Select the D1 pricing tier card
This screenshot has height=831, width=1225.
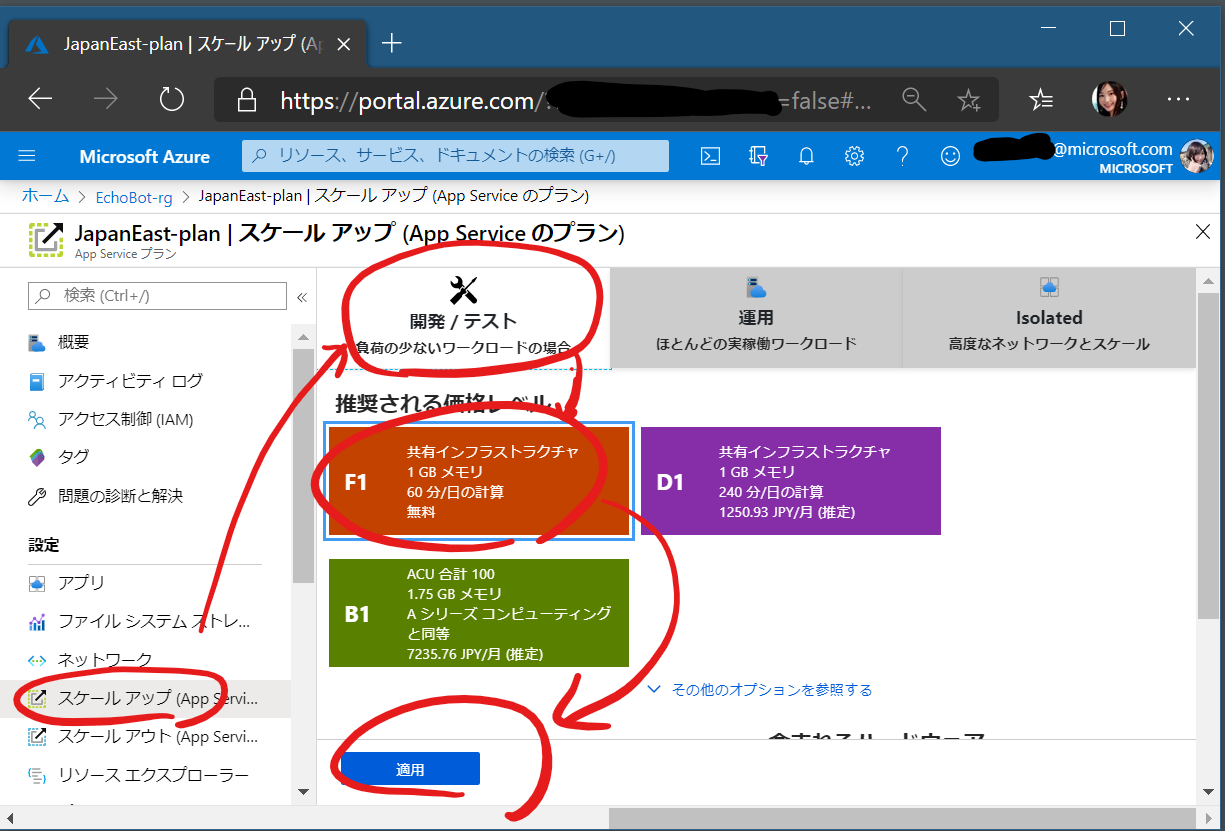pos(791,481)
